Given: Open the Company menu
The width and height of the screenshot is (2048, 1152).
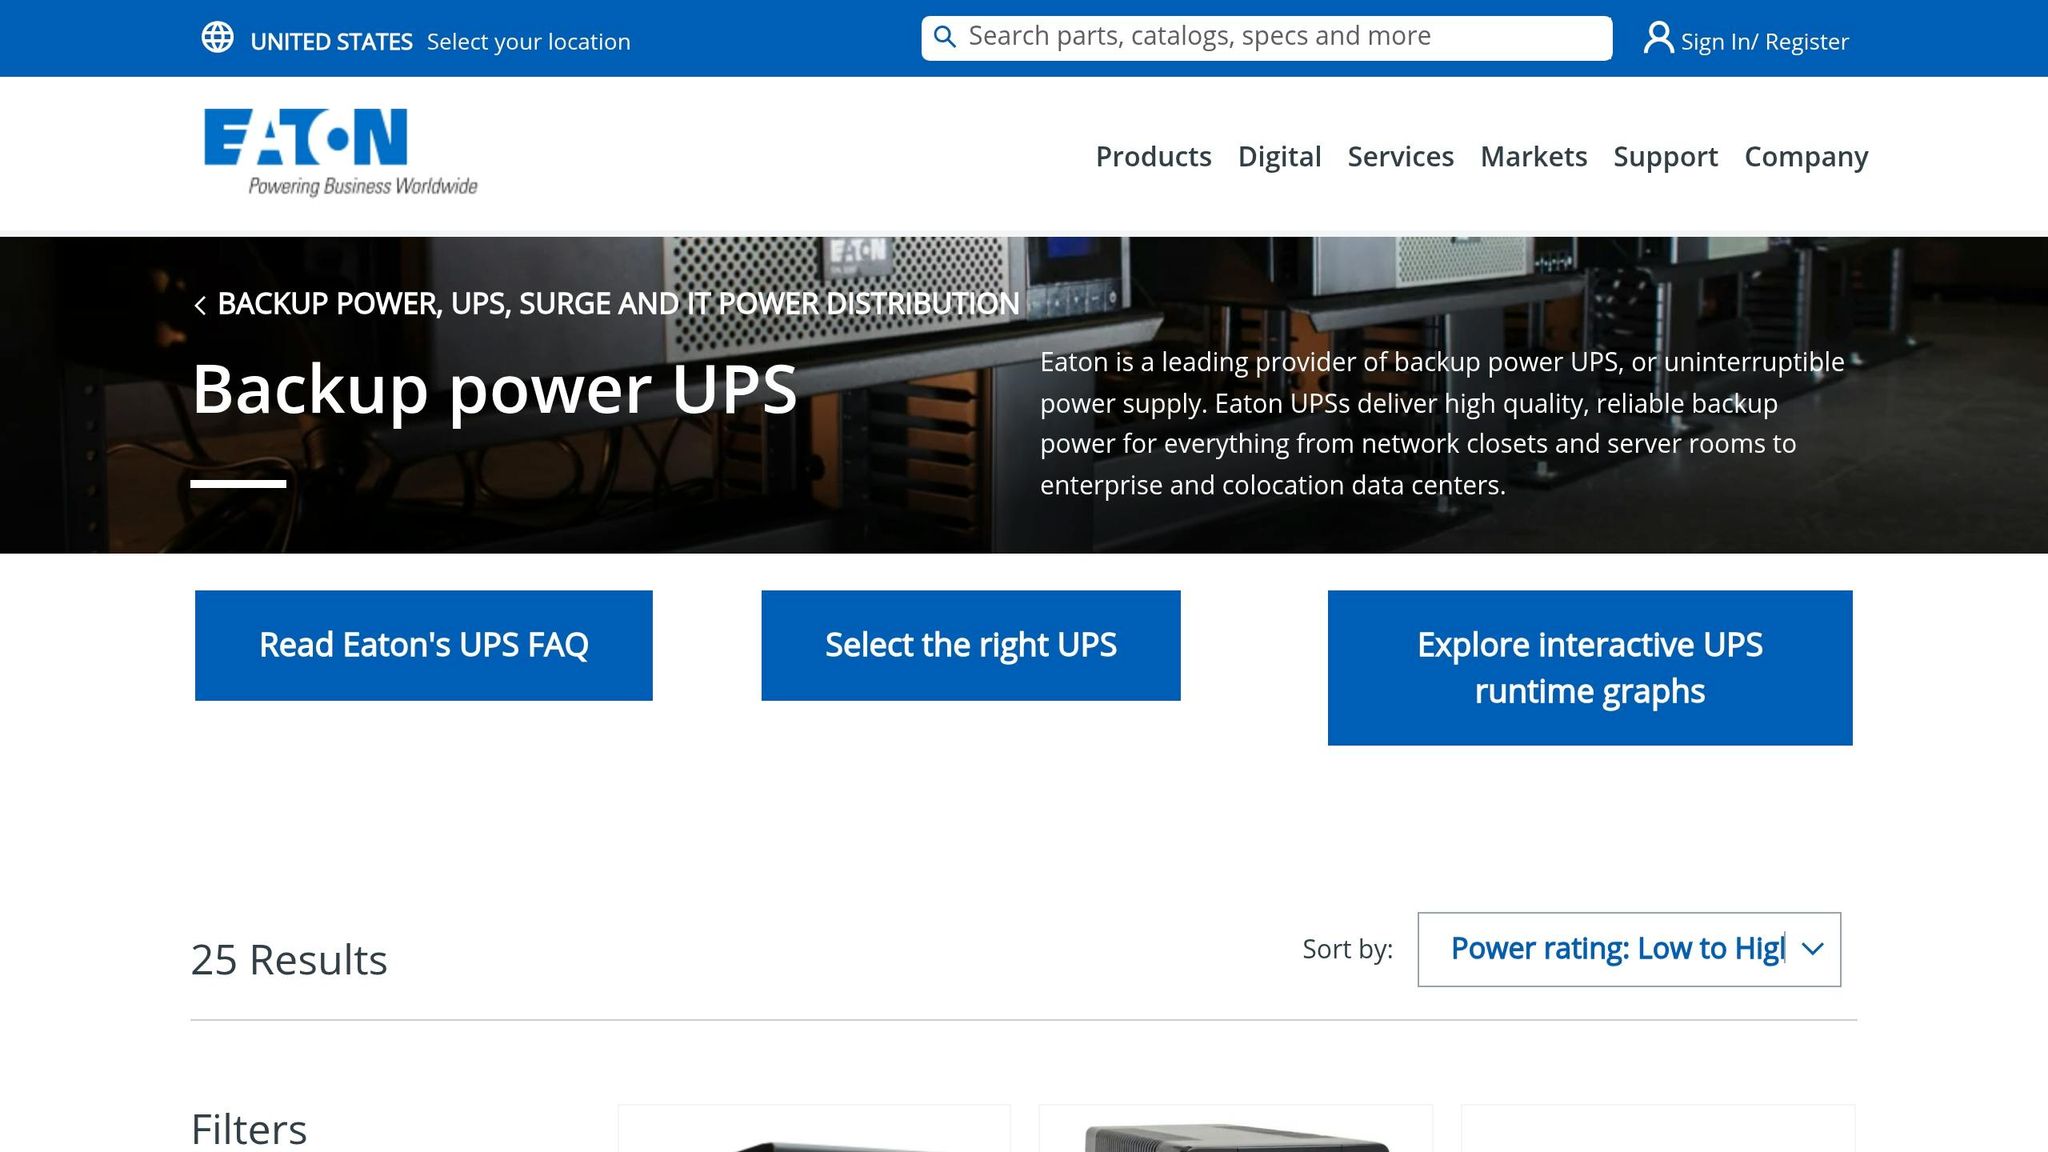Looking at the screenshot, I should 1806,157.
